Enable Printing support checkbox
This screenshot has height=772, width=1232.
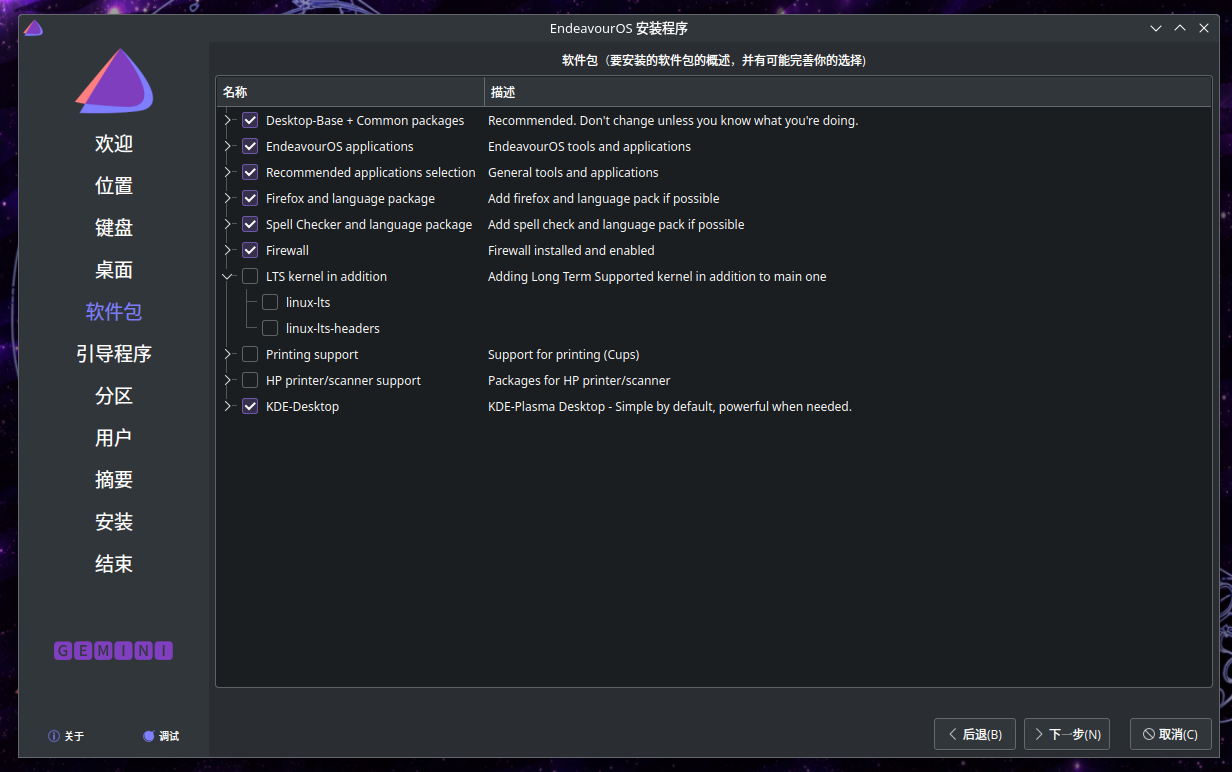250,354
